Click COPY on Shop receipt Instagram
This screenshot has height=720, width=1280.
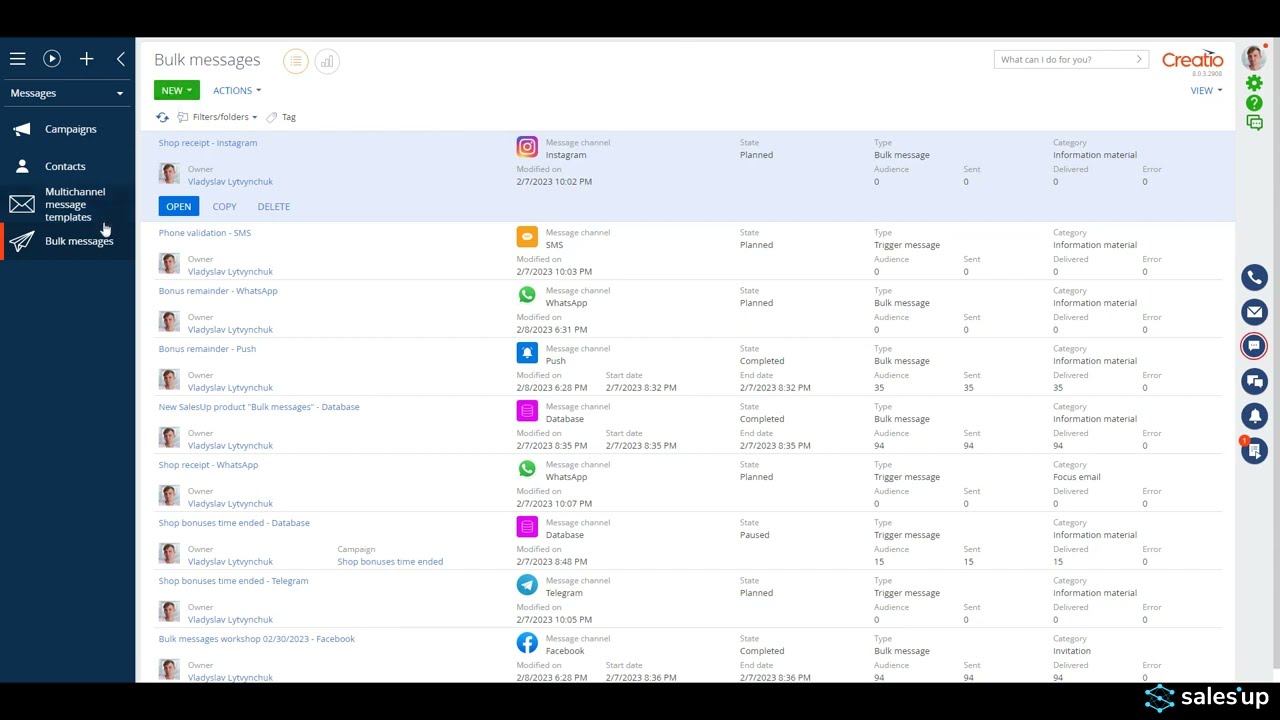click(224, 207)
